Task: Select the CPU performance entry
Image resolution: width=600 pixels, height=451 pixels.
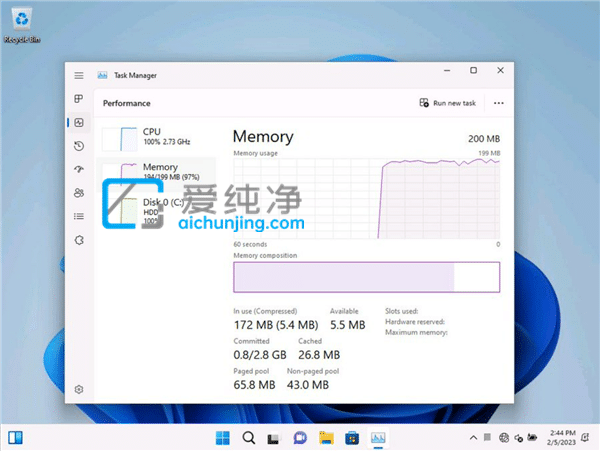Action: 157,138
